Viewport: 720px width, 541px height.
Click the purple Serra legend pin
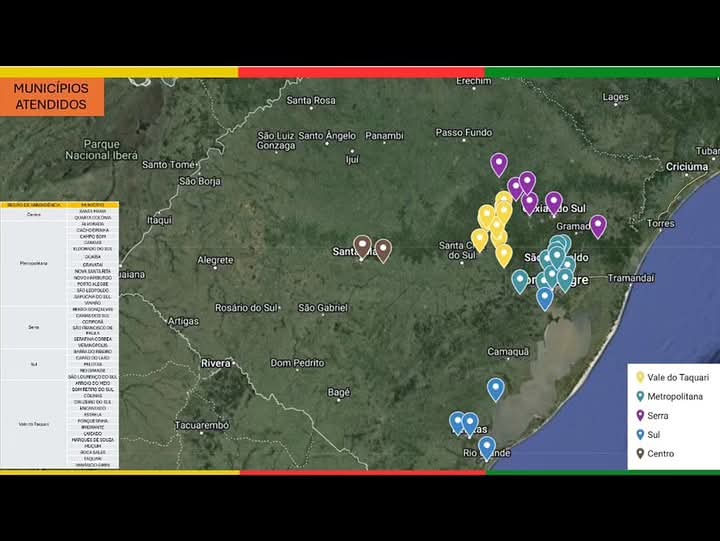(639, 415)
